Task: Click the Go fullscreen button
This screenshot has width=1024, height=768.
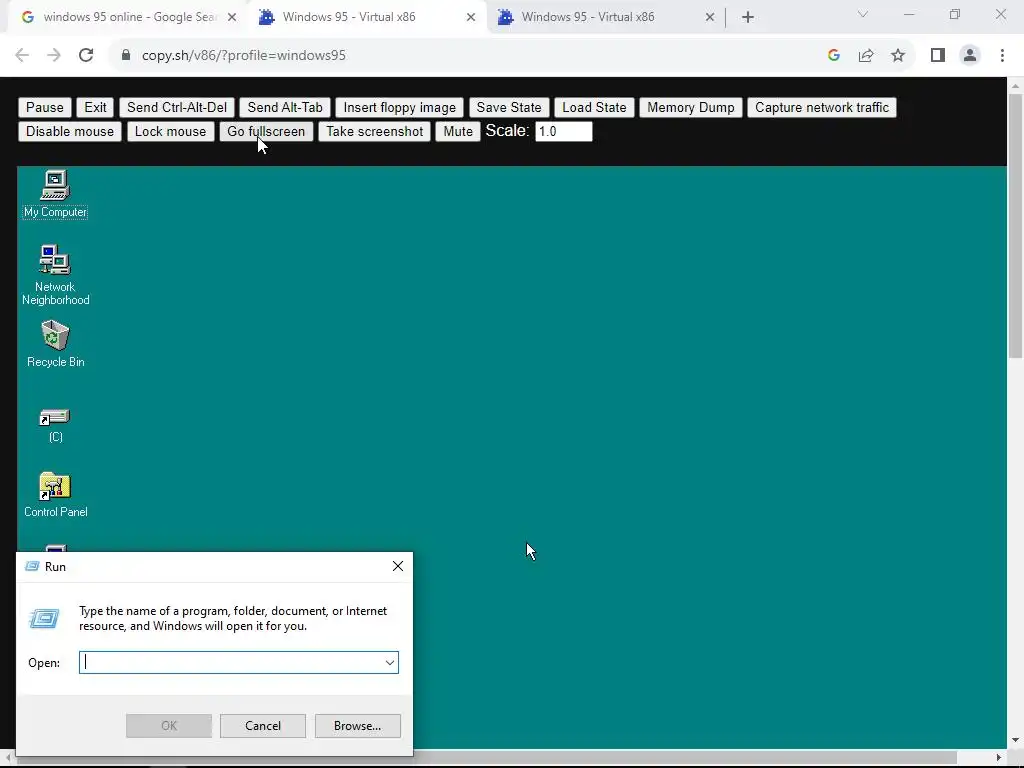Action: click(x=266, y=132)
